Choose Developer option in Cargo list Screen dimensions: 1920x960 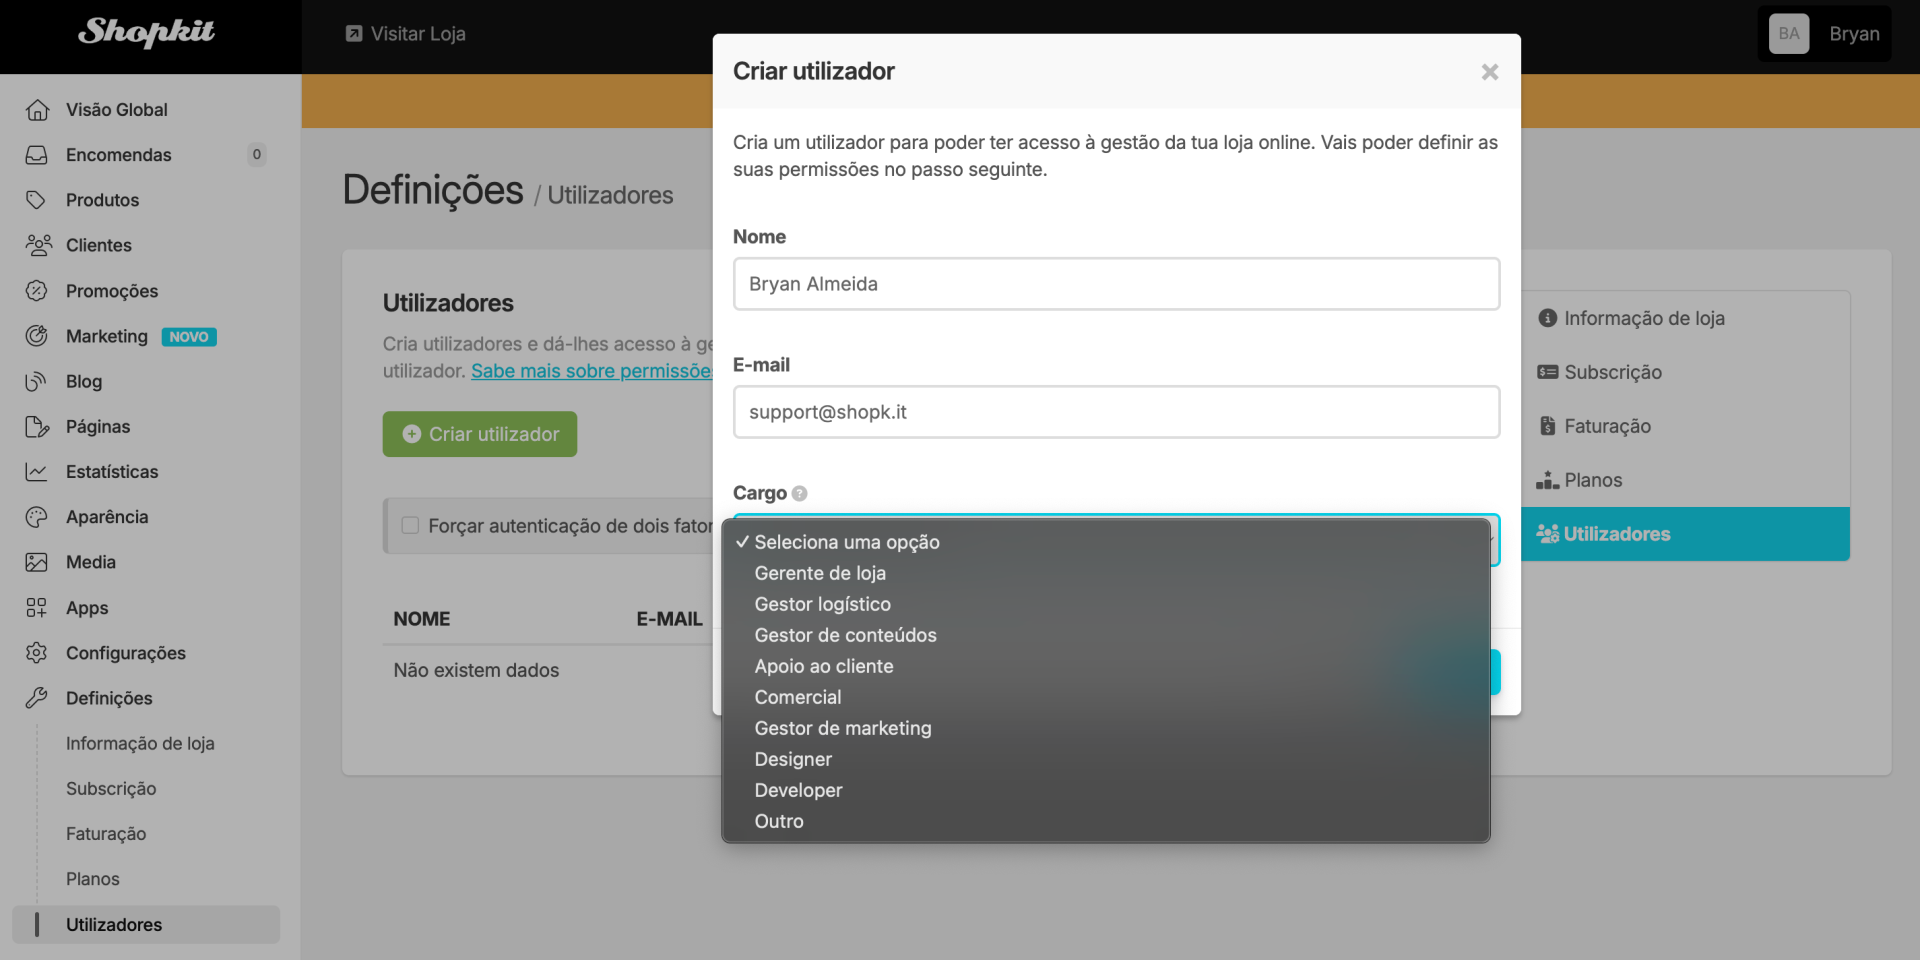[798, 790]
